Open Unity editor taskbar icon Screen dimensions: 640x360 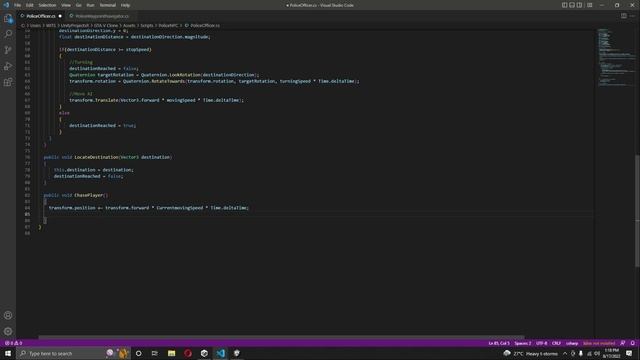pos(237,353)
